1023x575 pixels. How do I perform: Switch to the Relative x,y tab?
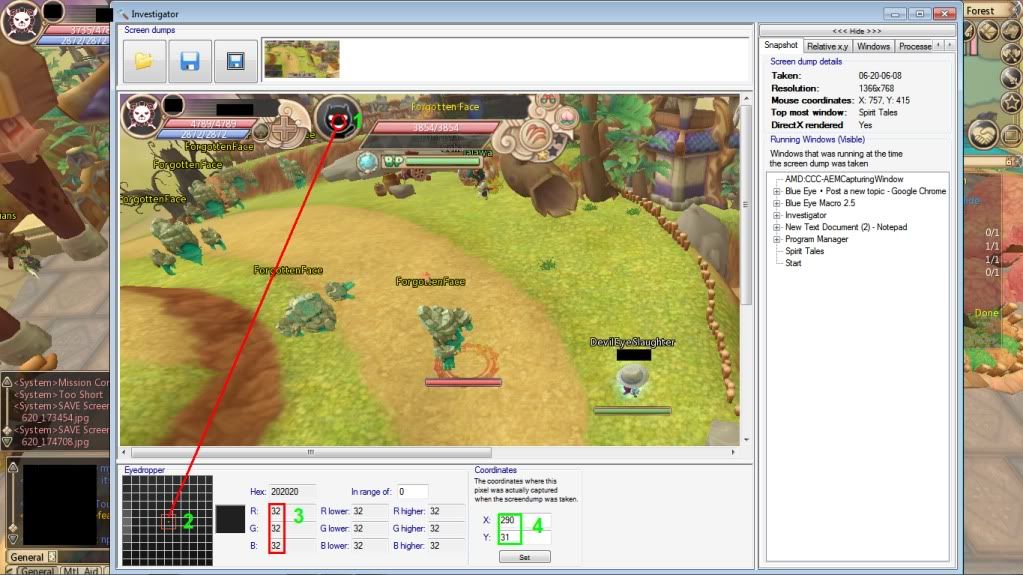[x=827, y=46]
